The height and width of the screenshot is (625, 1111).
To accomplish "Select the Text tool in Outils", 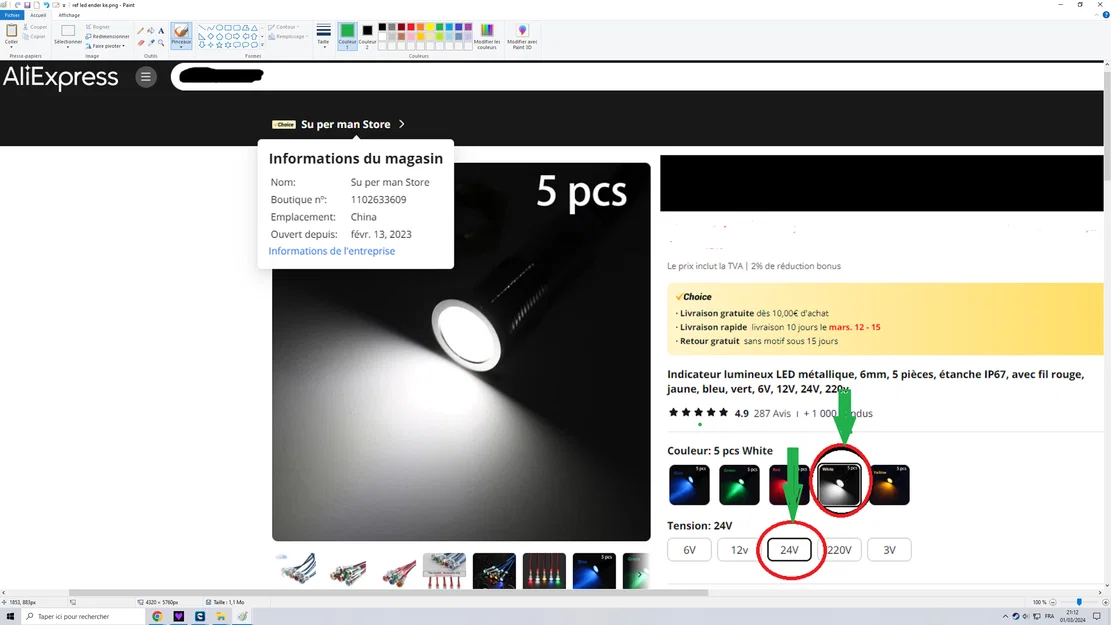I will click(161, 31).
